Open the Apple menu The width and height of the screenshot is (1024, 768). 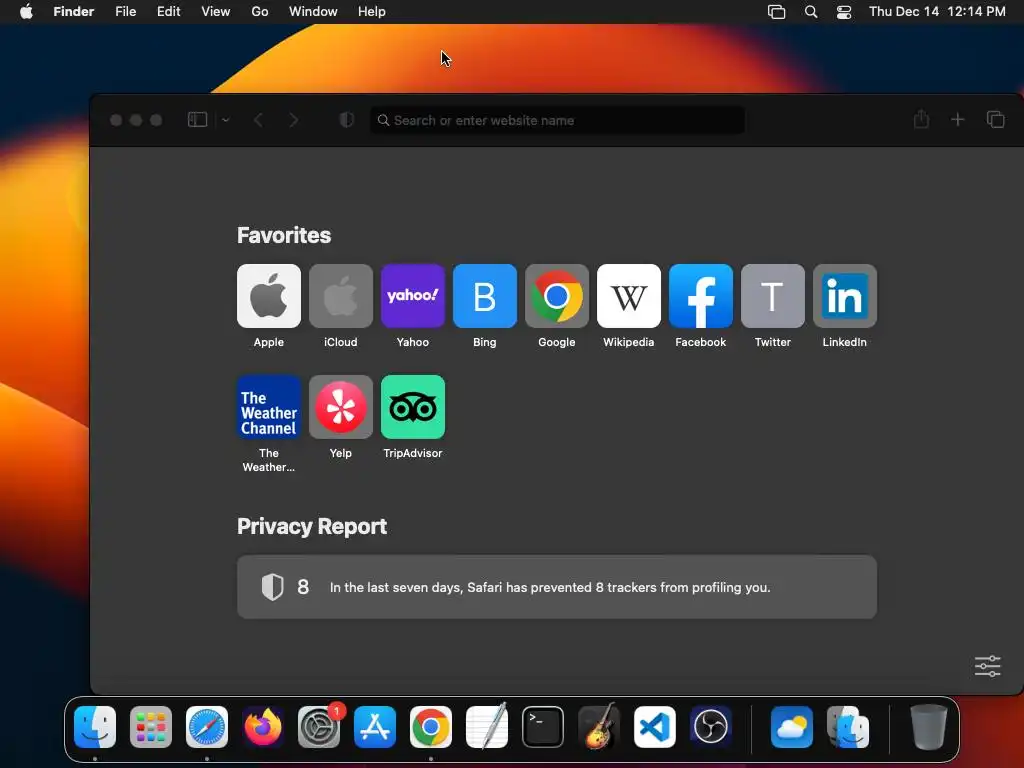(26, 12)
